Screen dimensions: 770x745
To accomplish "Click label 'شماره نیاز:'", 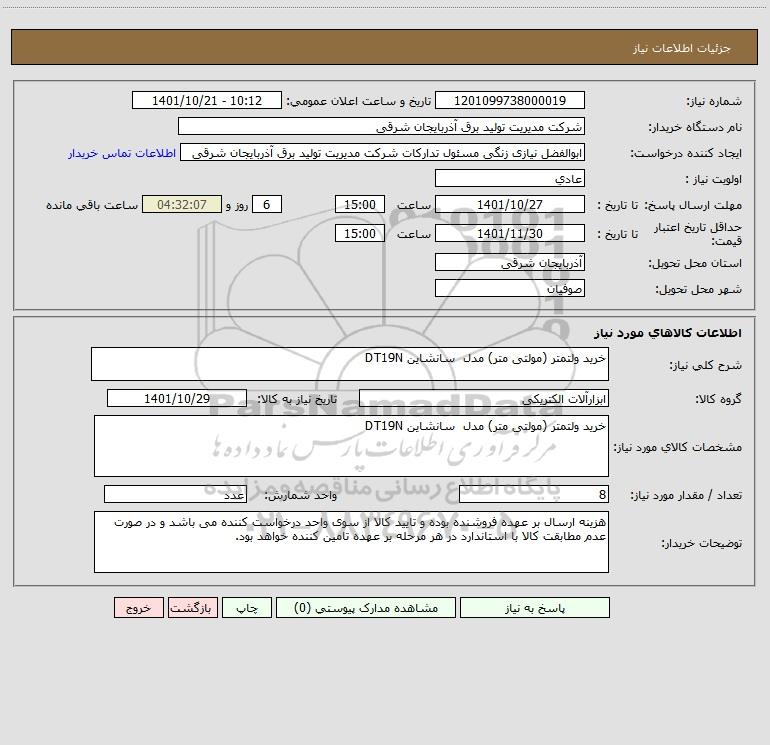I will [x=714, y=102].
